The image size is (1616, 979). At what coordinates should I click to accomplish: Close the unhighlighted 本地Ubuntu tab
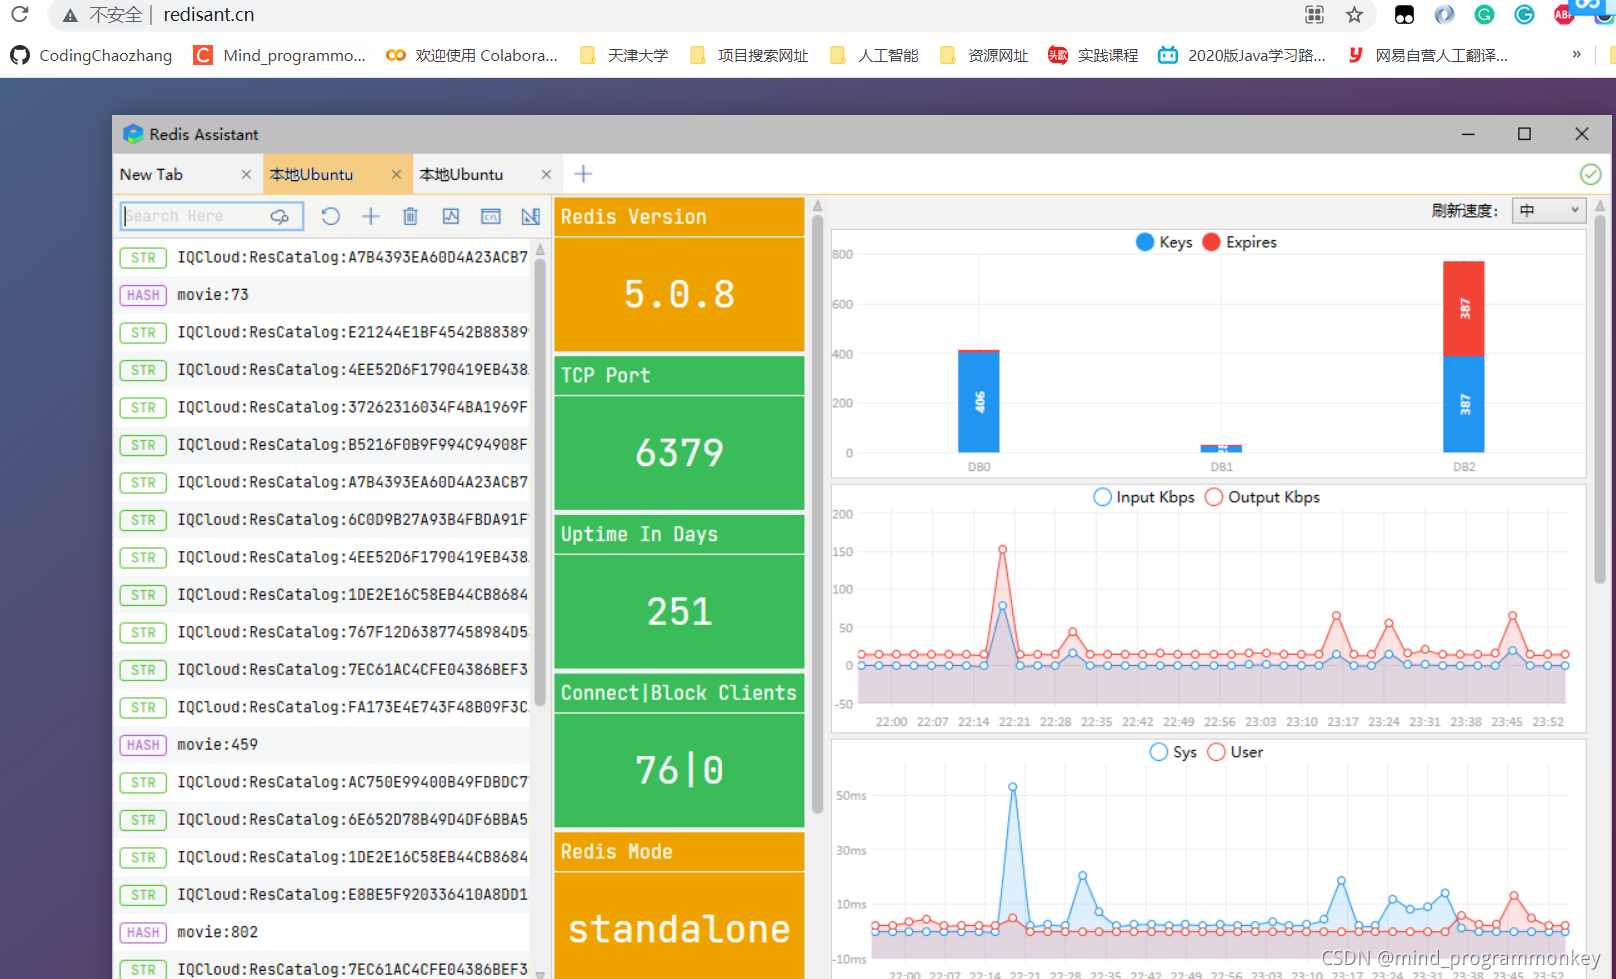click(x=546, y=174)
